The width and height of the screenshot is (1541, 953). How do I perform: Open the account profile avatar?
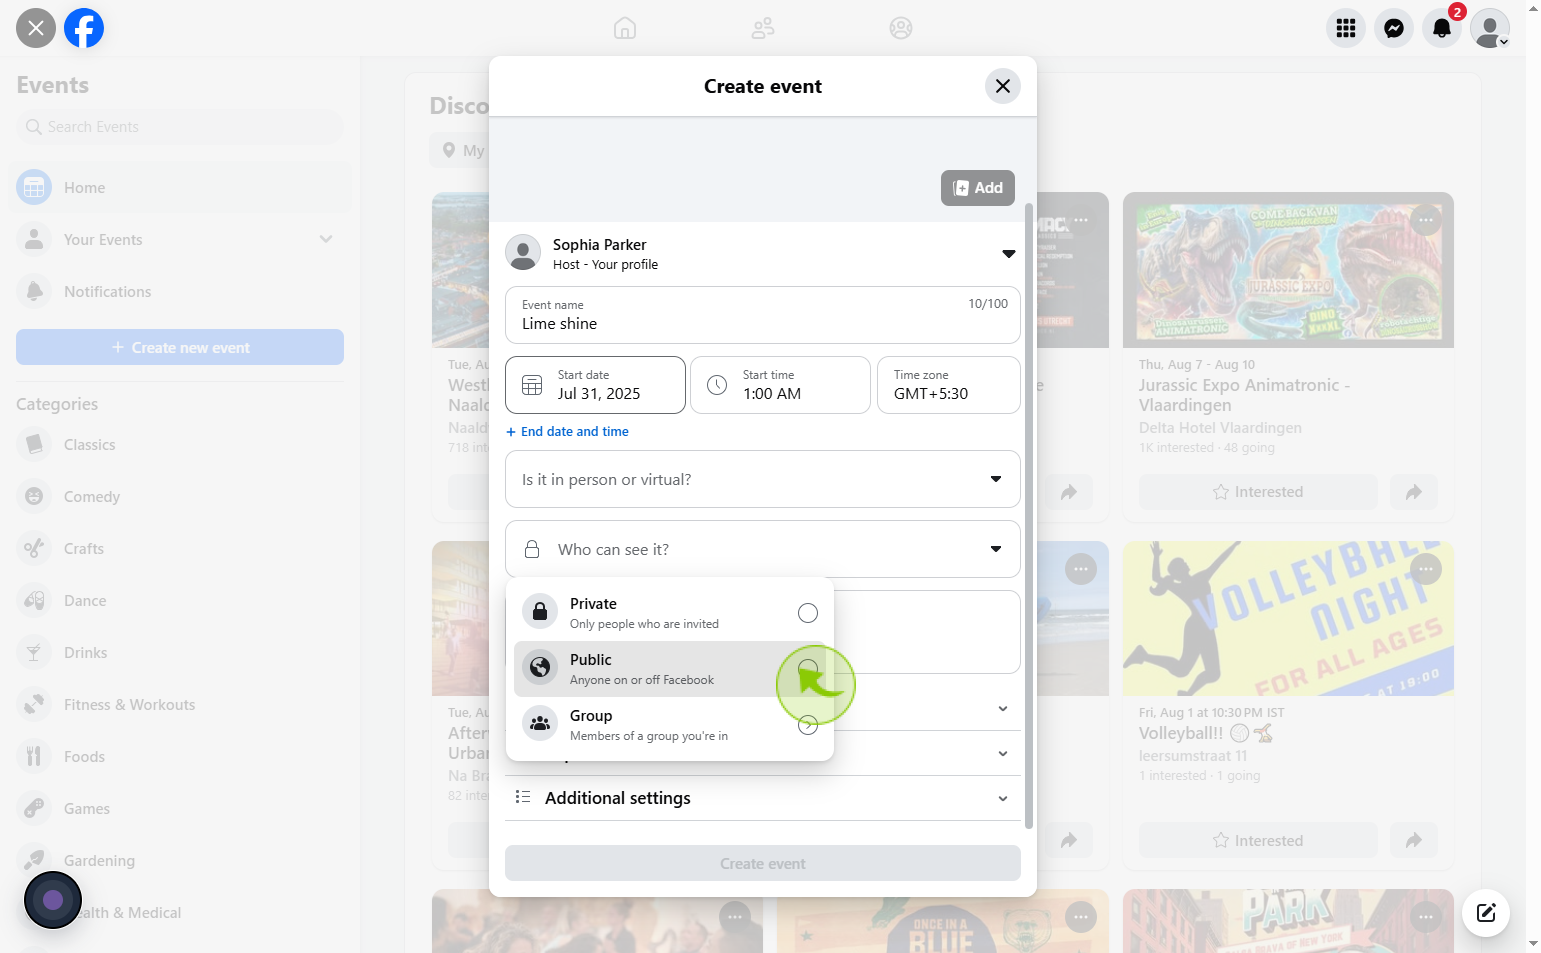[1490, 28]
